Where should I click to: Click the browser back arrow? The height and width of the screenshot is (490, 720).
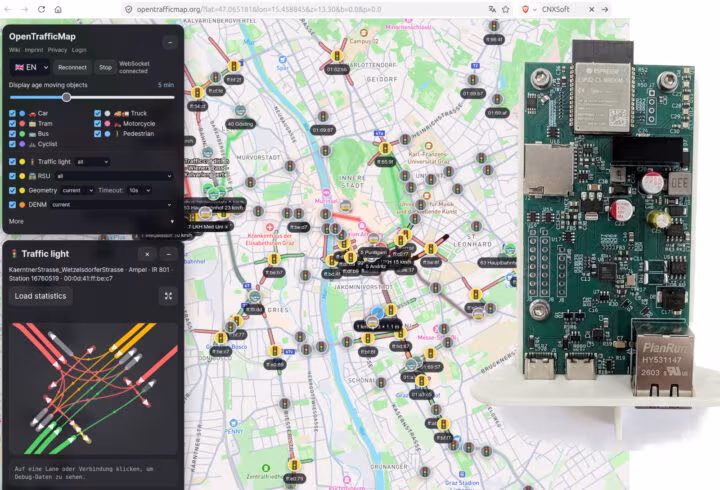point(8,9)
